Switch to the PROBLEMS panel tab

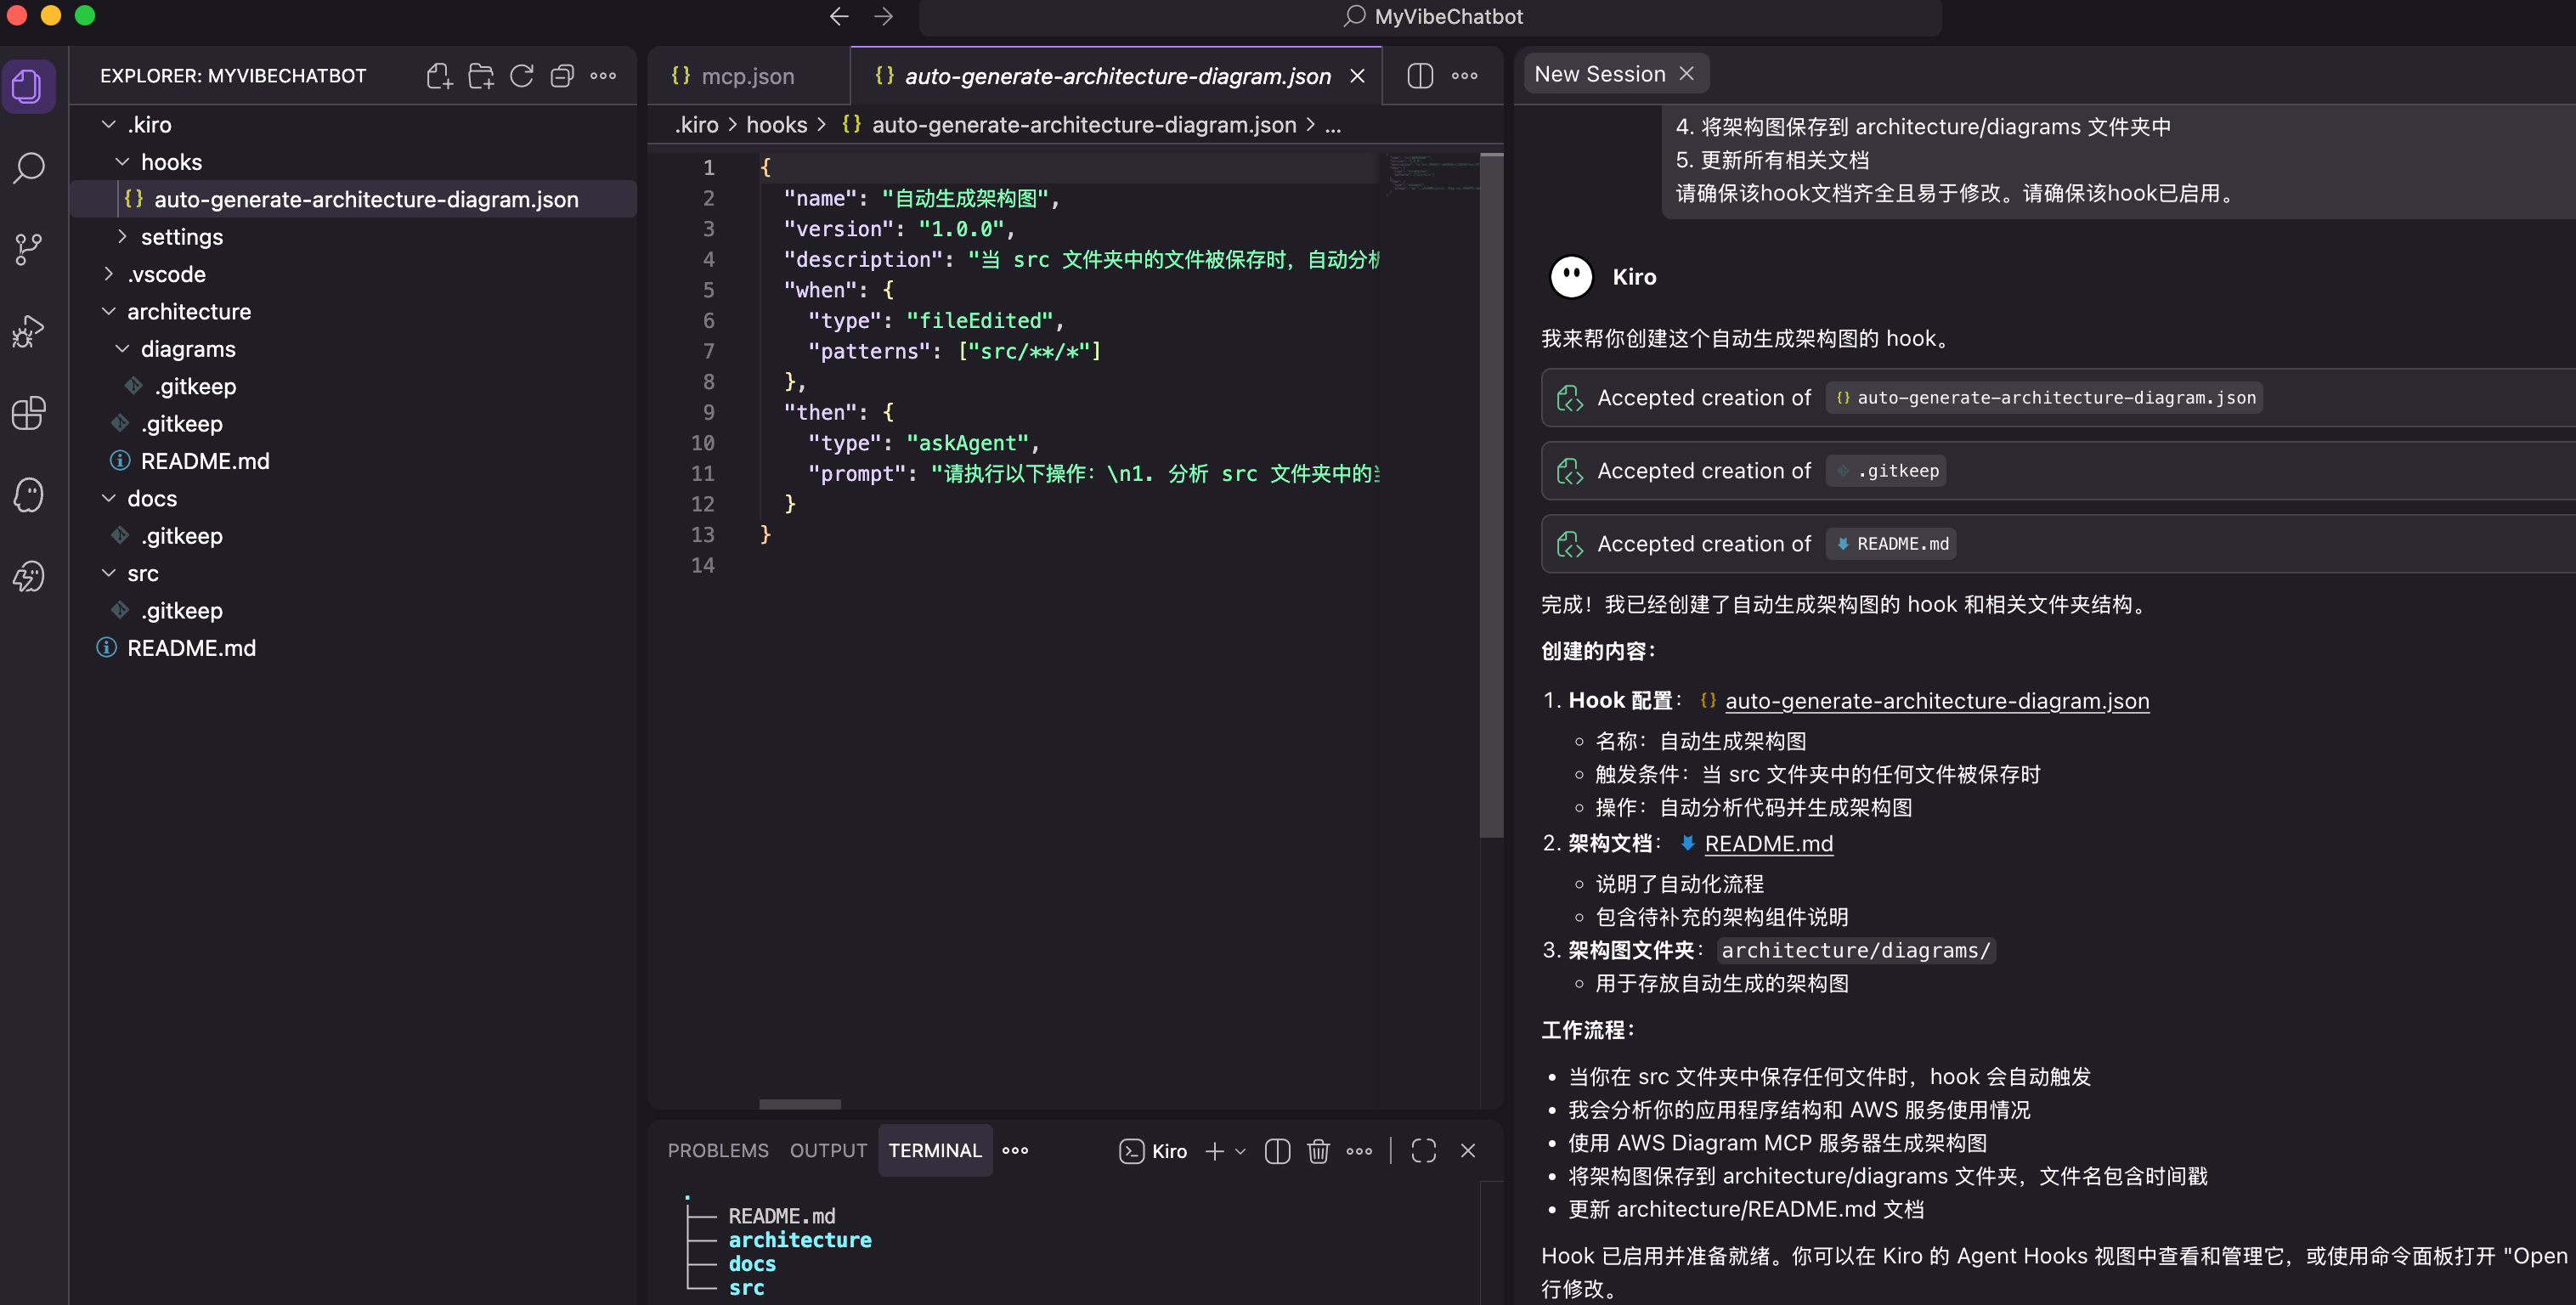click(x=718, y=1151)
